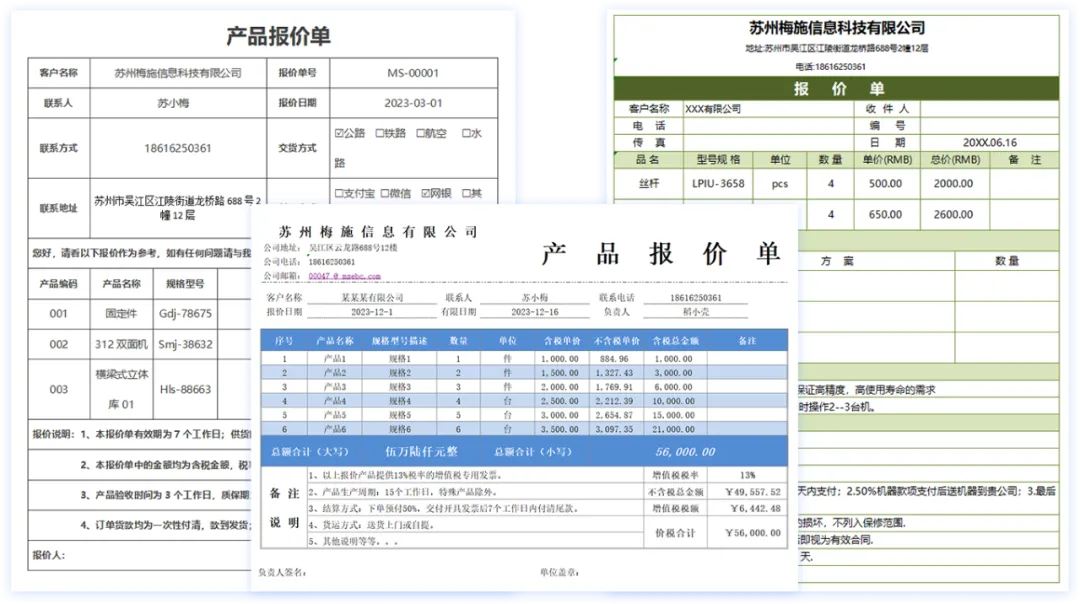Select the 13% VAT rate cell
This screenshot has height=604, width=1080.
pos(747,475)
